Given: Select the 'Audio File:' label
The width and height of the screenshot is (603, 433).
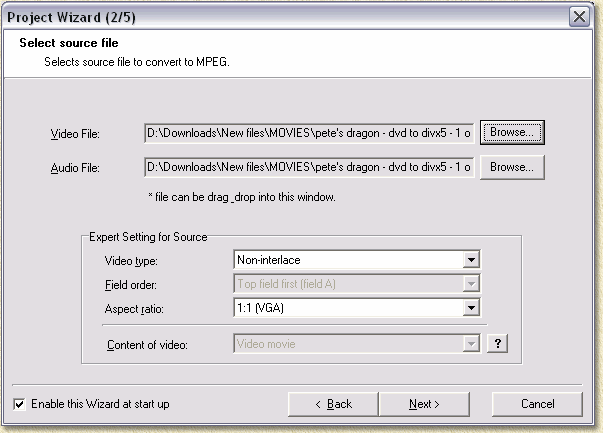Looking at the screenshot, I should pyautogui.click(x=75, y=168).
